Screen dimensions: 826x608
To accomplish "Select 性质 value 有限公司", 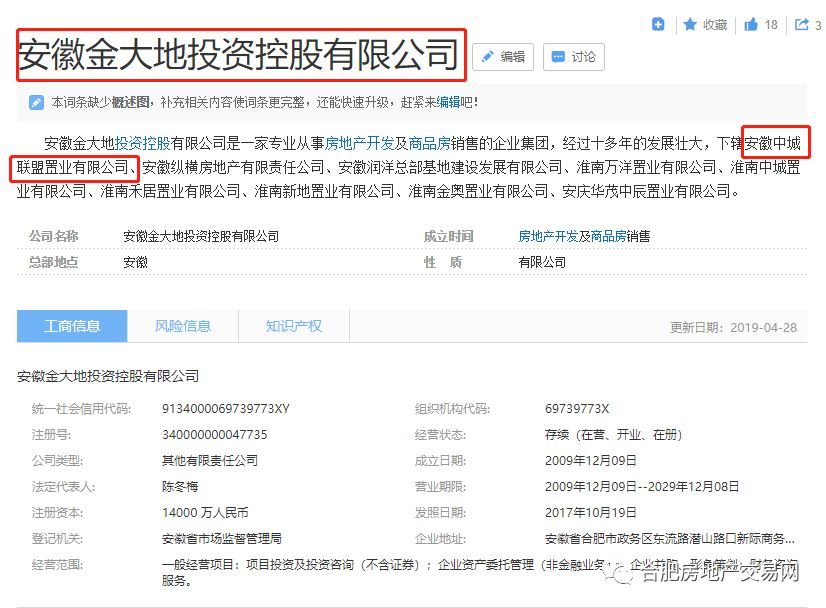I will (x=542, y=262).
